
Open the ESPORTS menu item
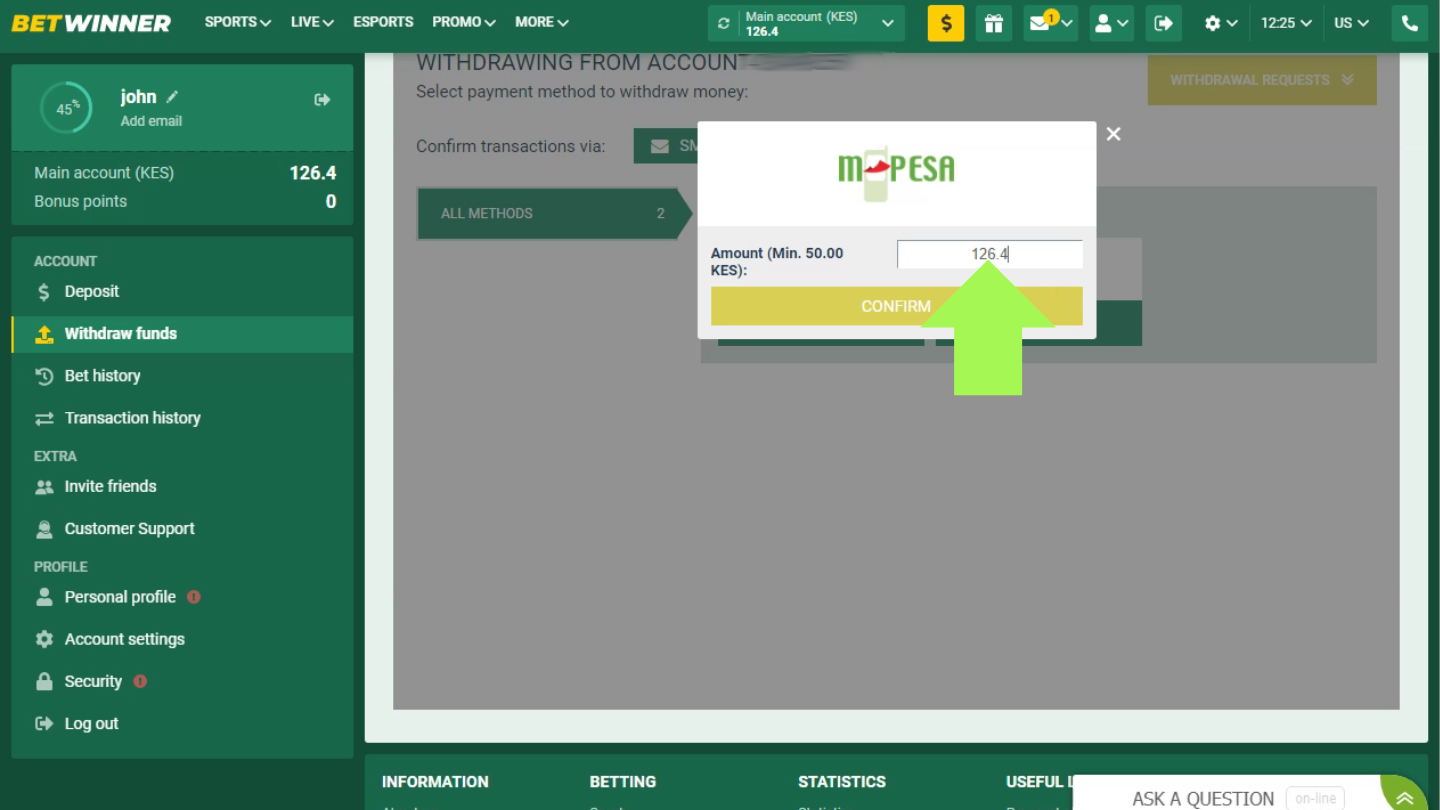click(383, 22)
